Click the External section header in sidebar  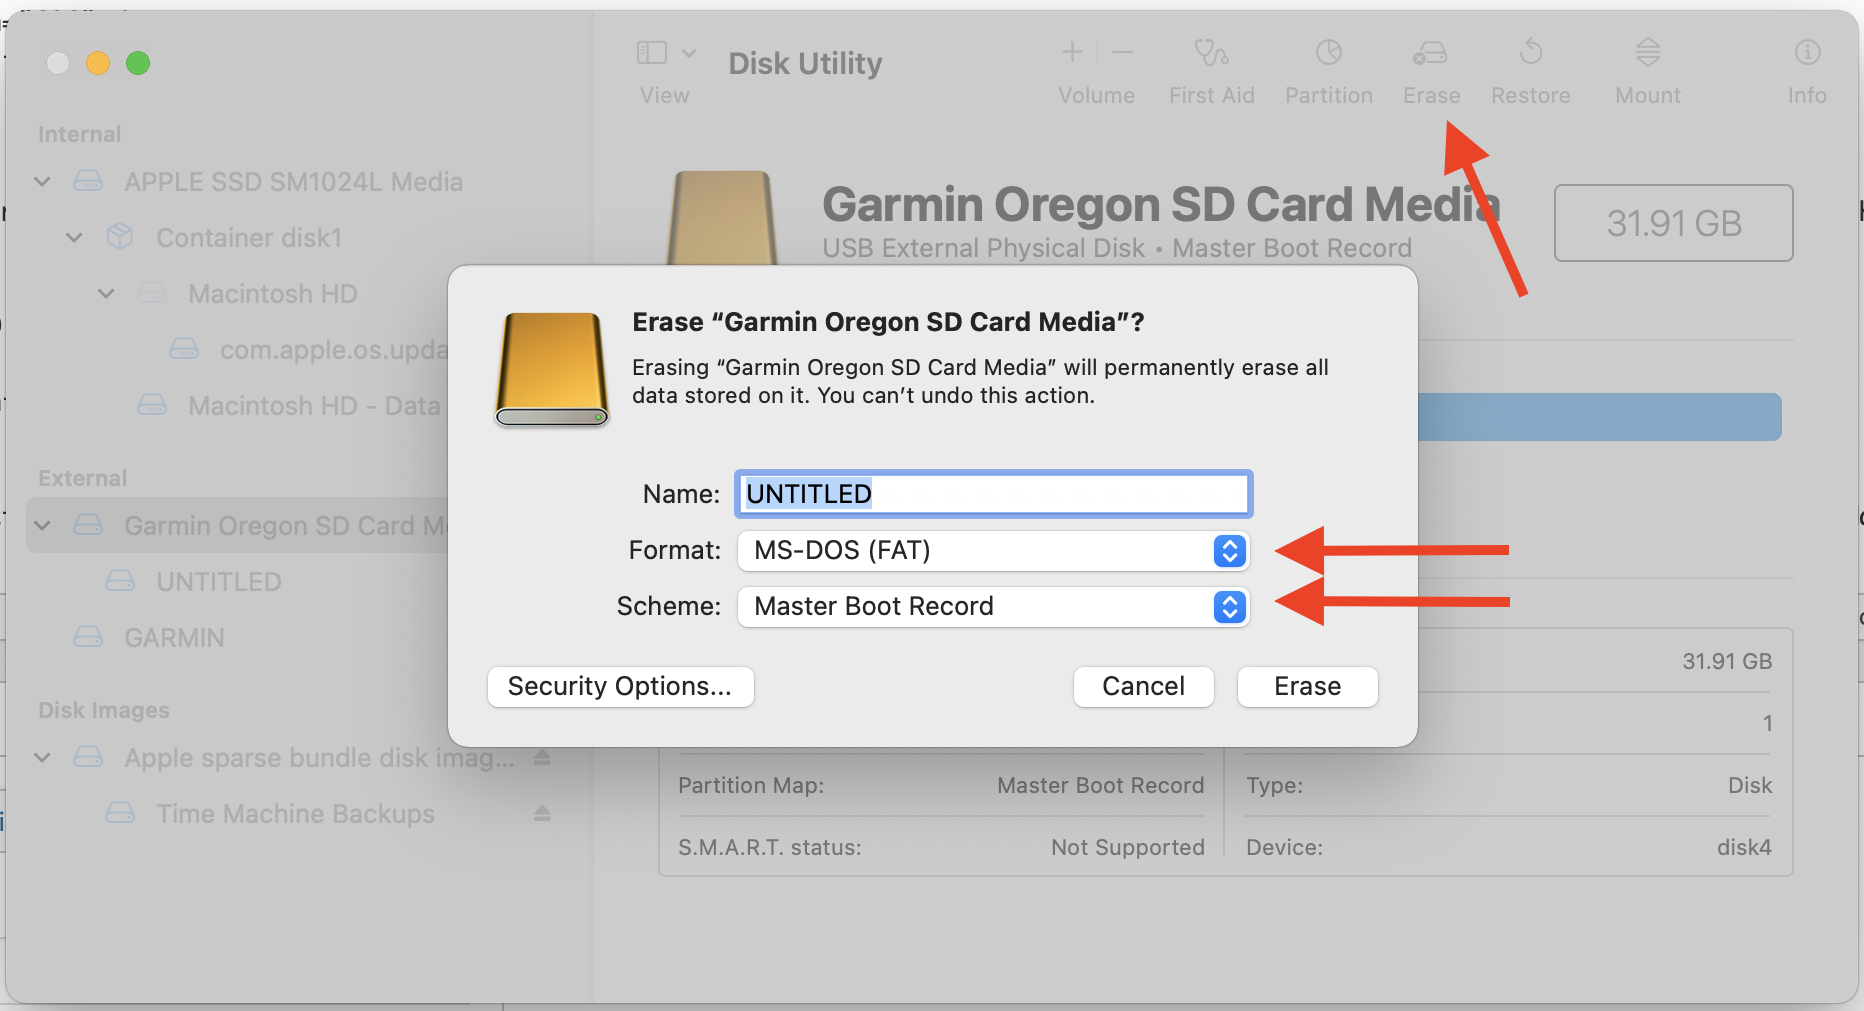[x=82, y=478]
